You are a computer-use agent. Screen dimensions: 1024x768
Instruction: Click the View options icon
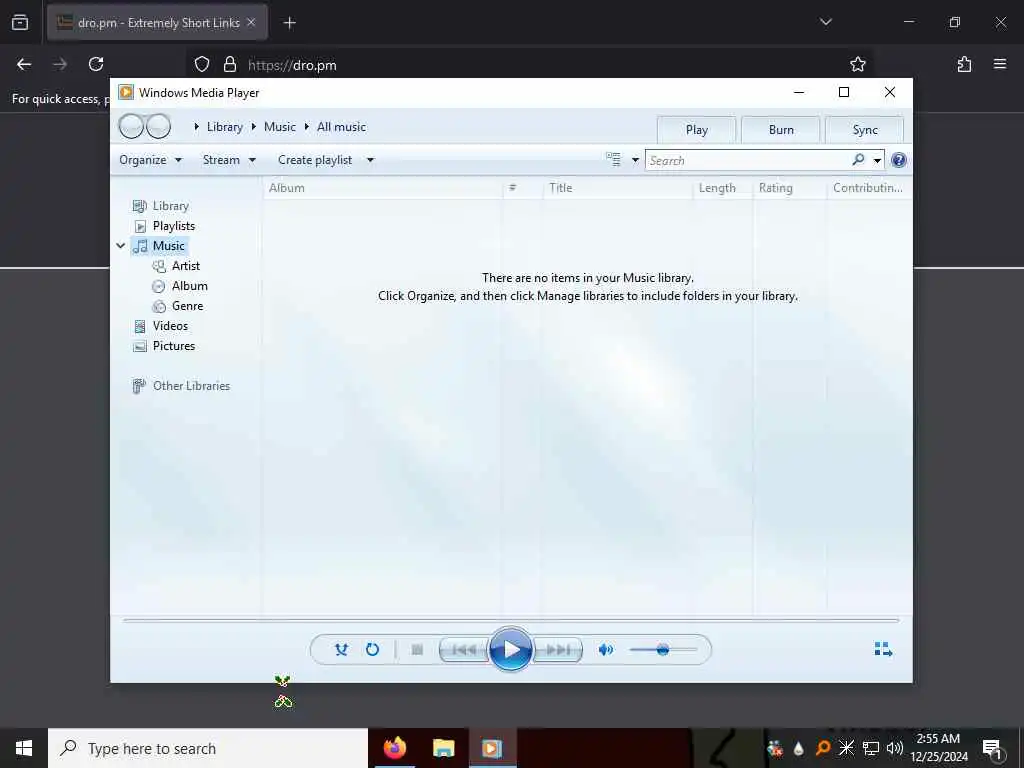[613, 159]
